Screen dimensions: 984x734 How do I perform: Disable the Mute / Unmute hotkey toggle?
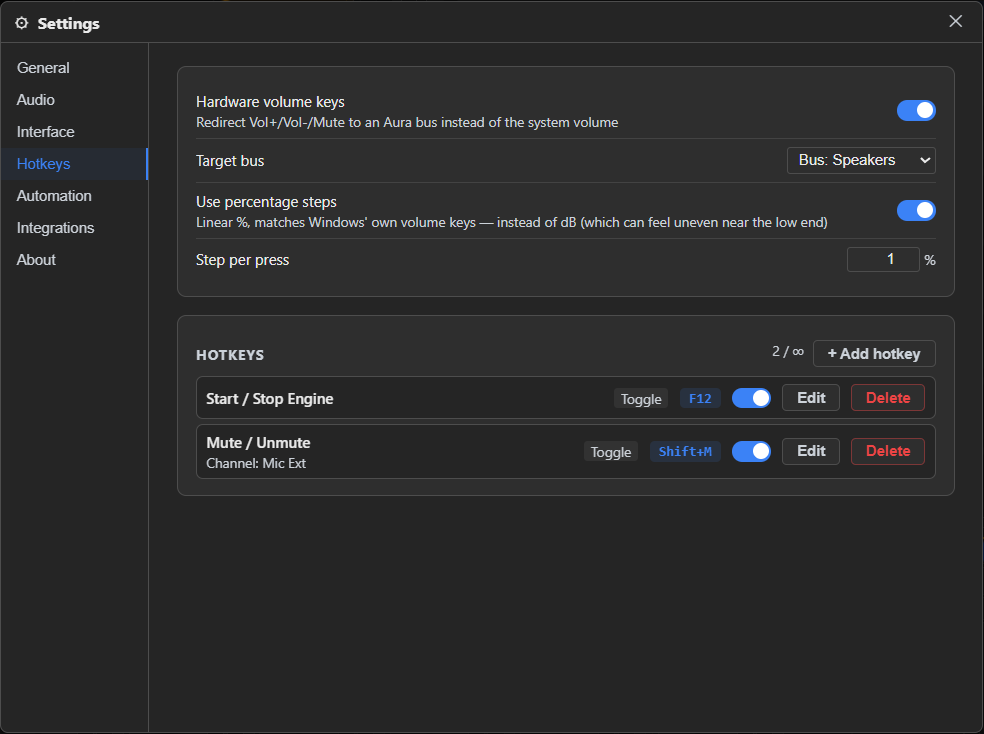[751, 451]
